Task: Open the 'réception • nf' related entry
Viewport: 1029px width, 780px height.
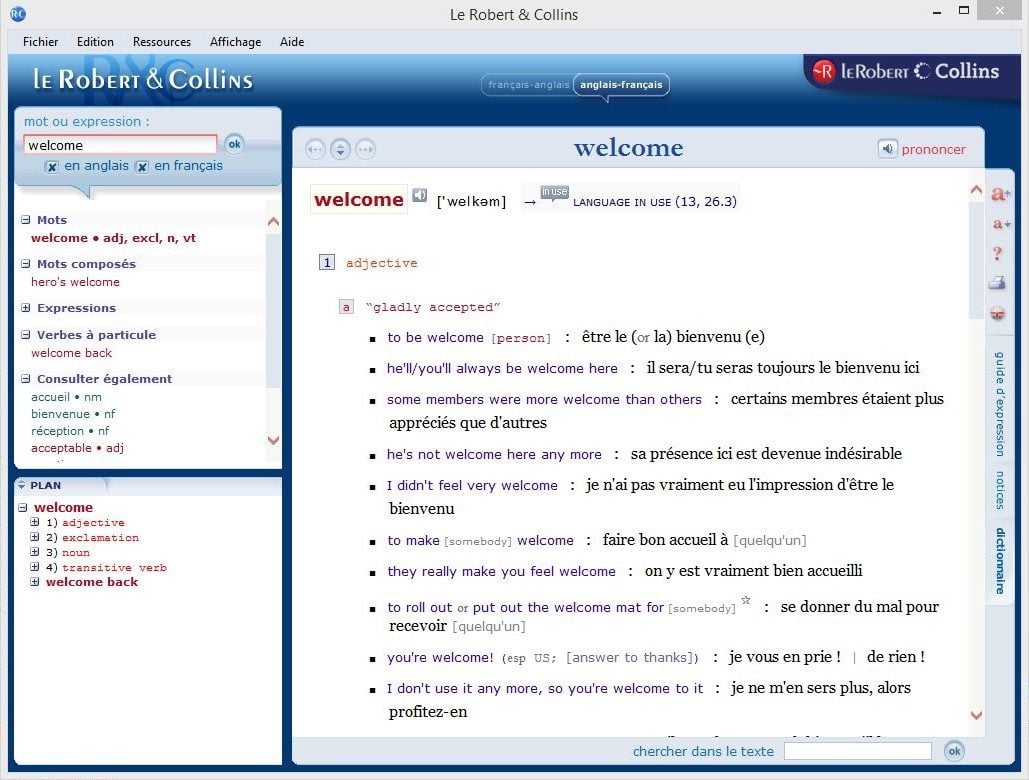Action: pos(70,431)
